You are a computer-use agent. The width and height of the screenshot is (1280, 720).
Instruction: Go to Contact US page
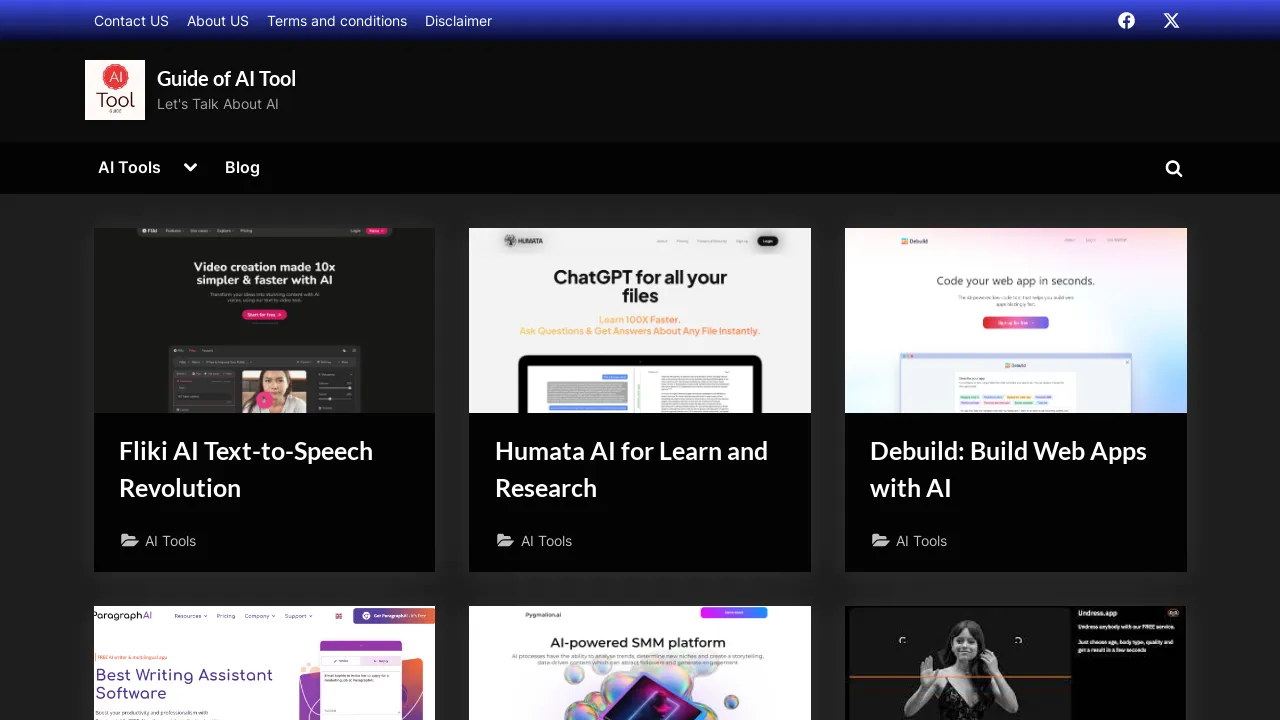(131, 21)
